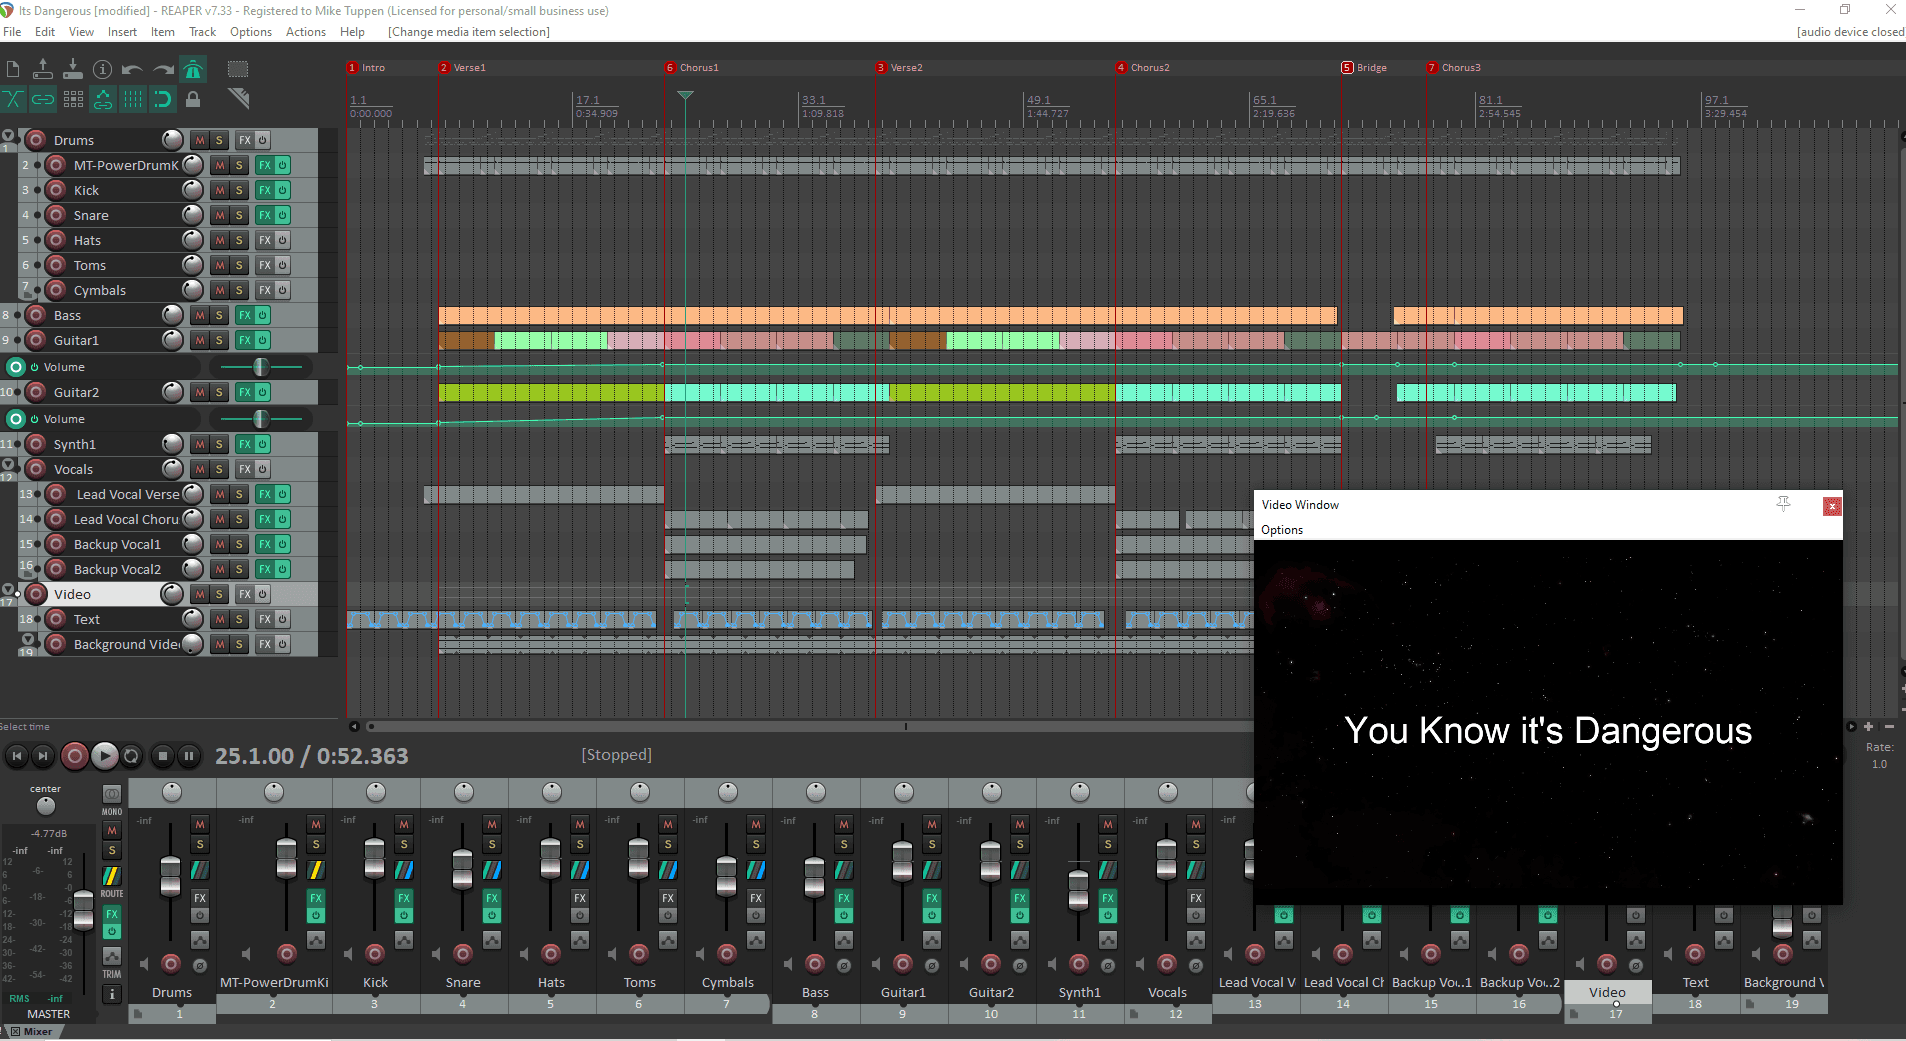Open the Actions menu

305,32
